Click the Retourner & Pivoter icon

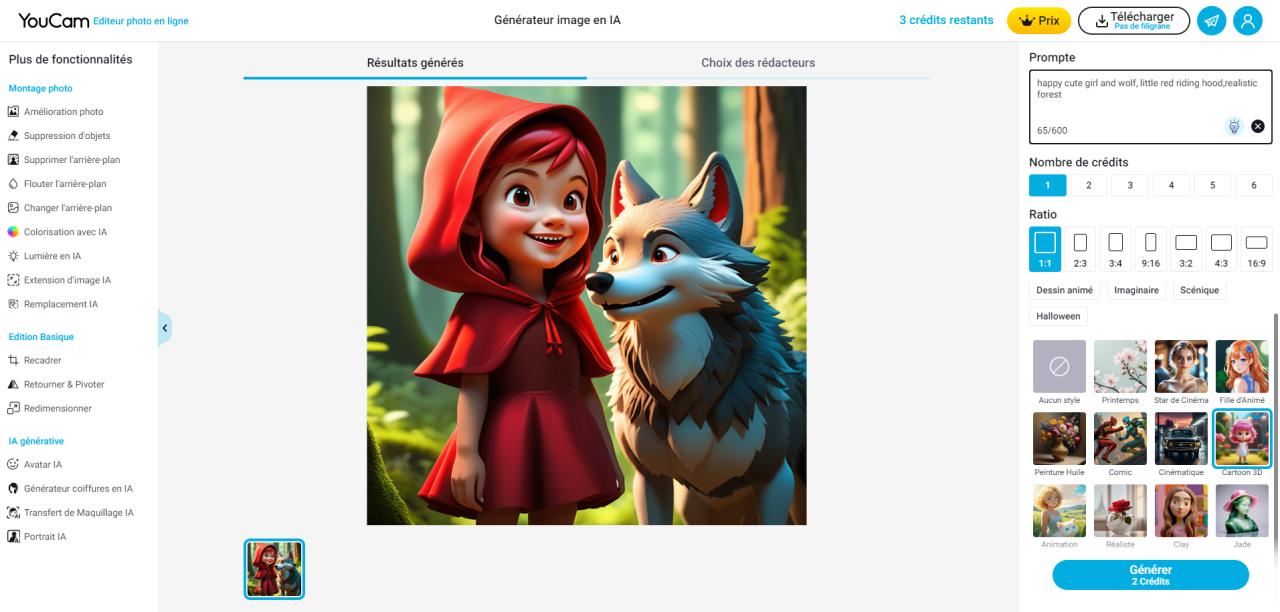pyautogui.click(x=14, y=384)
